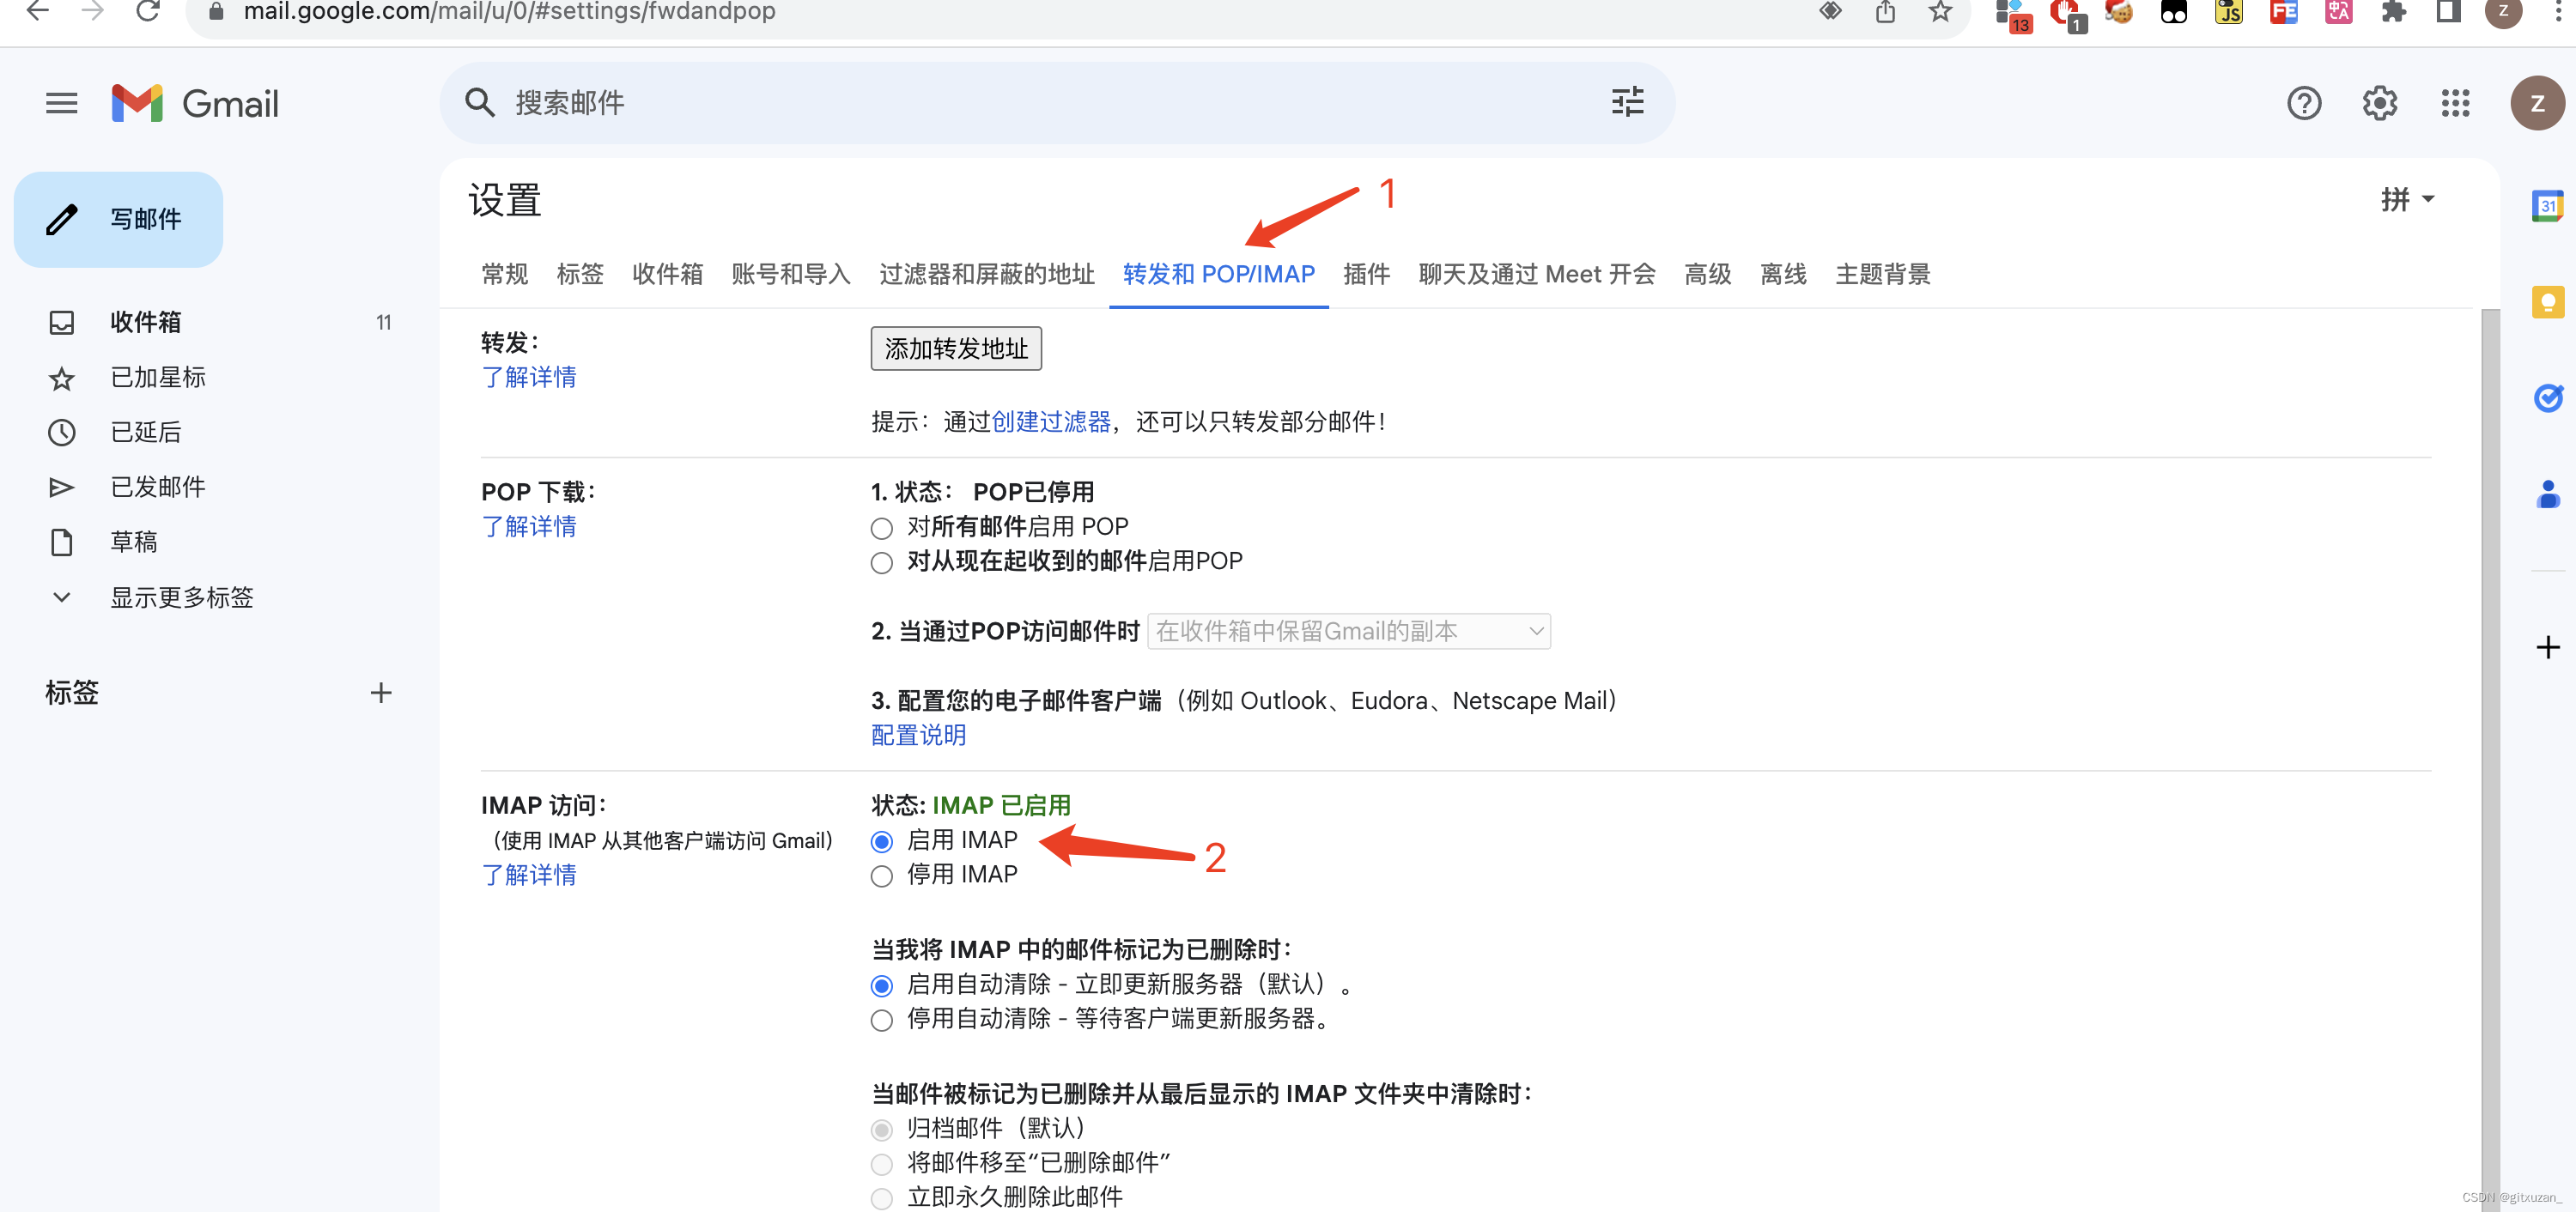The image size is (2576, 1212).
Task: Switch to 过滤器和屏蔽的地址 tab
Action: click(x=986, y=274)
